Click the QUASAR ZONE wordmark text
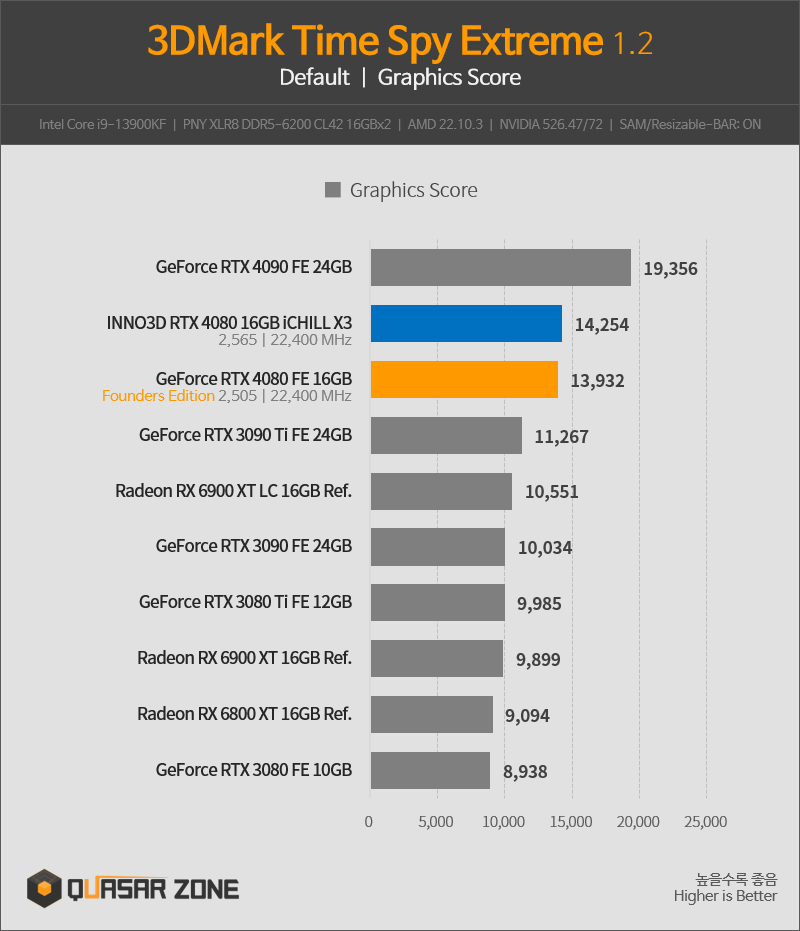The width and height of the screenshot is (800, 931). click(153, 889)
